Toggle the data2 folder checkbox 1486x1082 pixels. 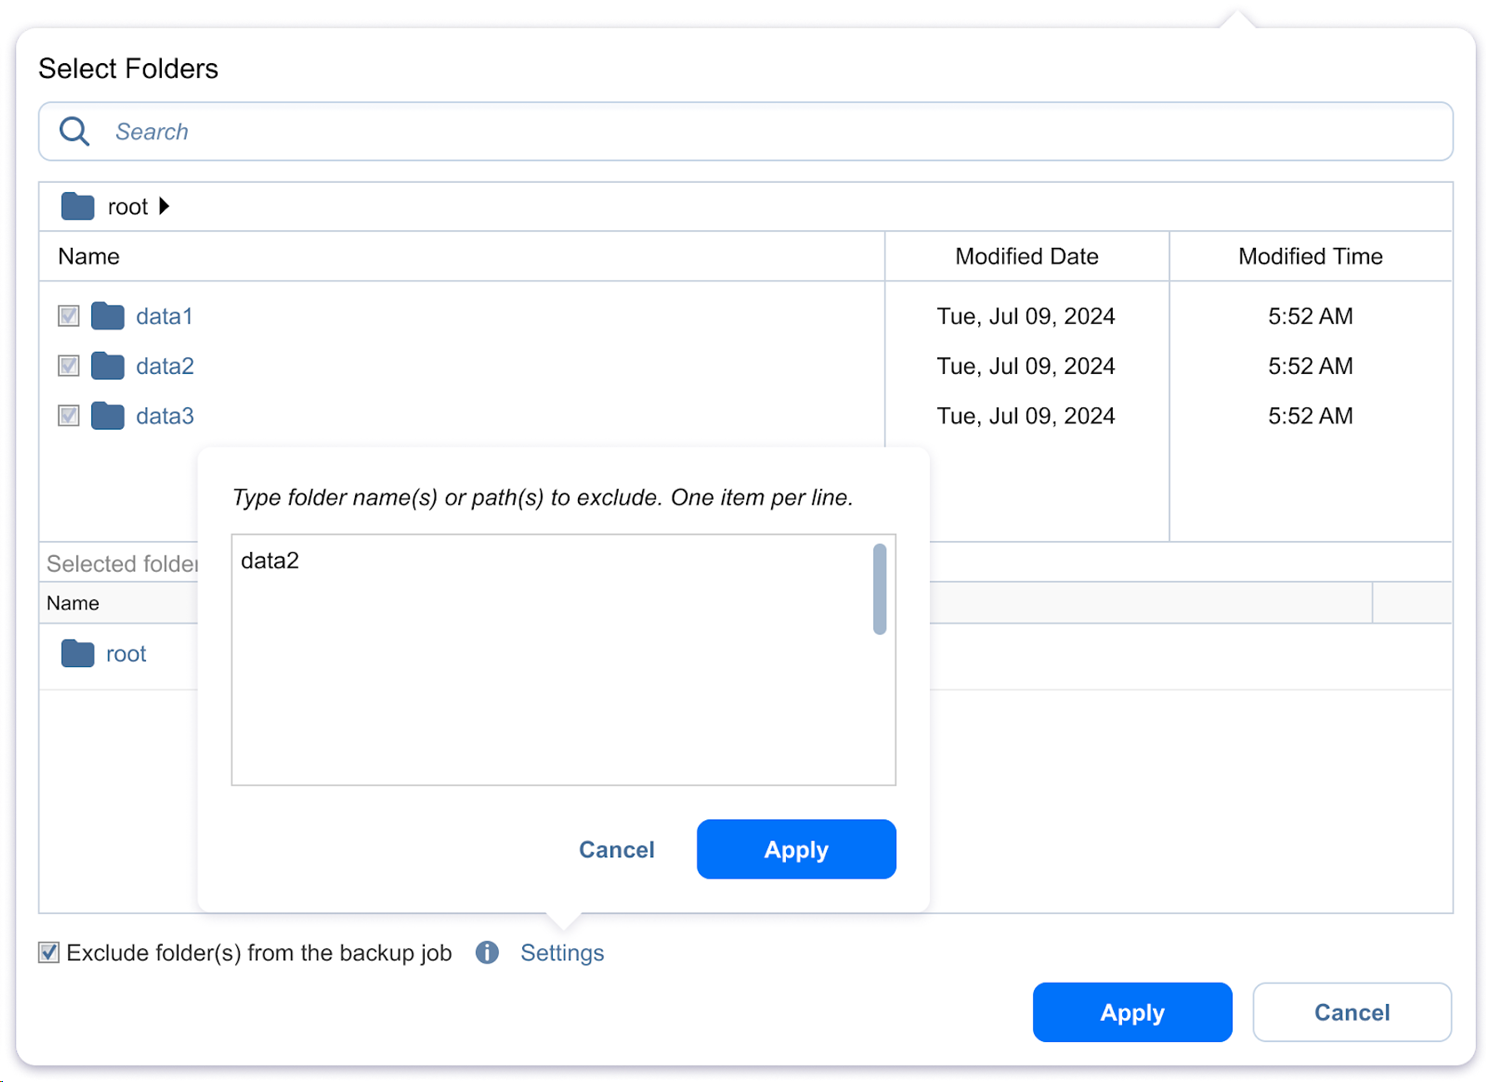pos(68,366)
